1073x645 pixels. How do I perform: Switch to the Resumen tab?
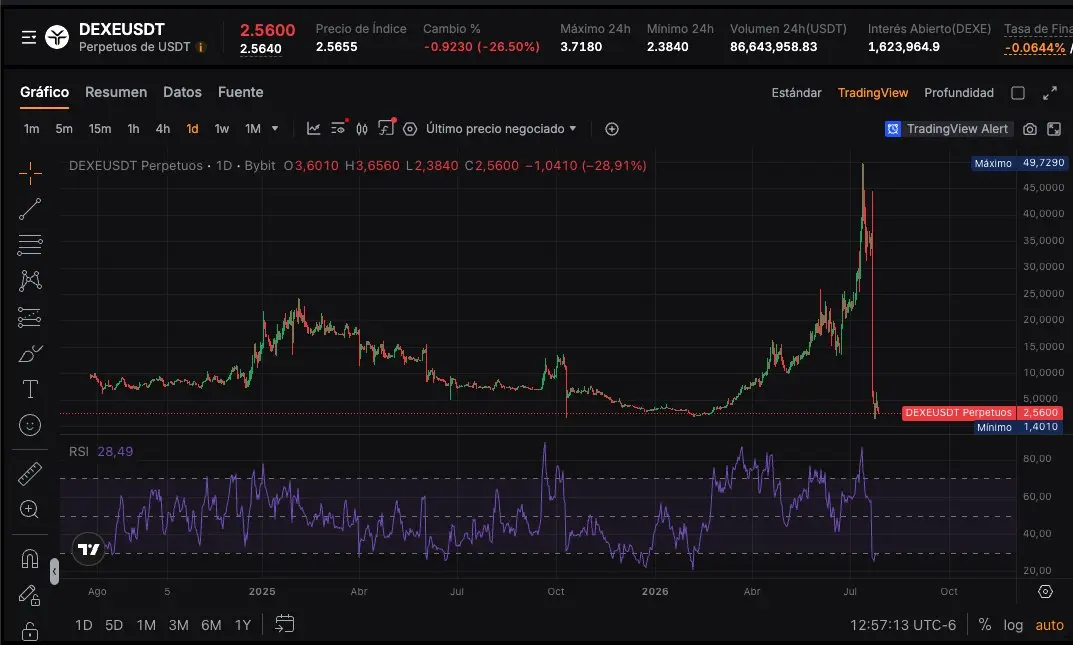(116, 92)
